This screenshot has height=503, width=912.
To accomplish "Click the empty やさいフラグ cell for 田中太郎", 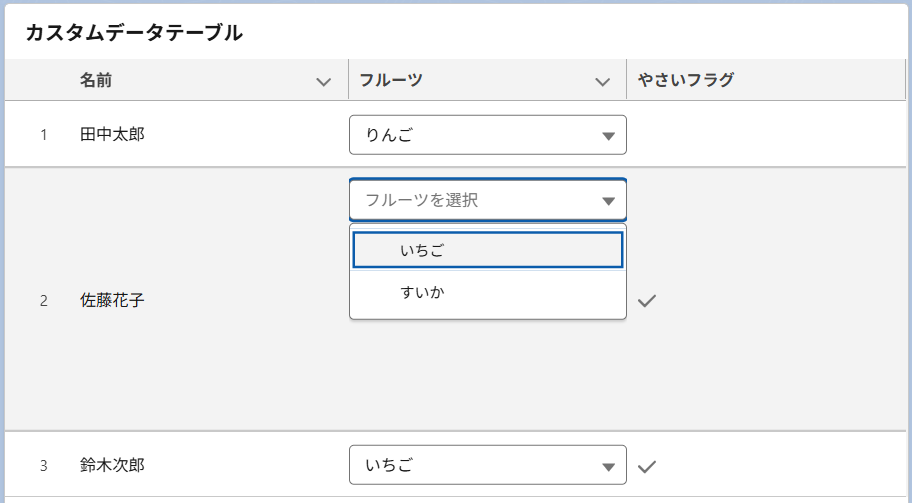I will coord(764,135).
